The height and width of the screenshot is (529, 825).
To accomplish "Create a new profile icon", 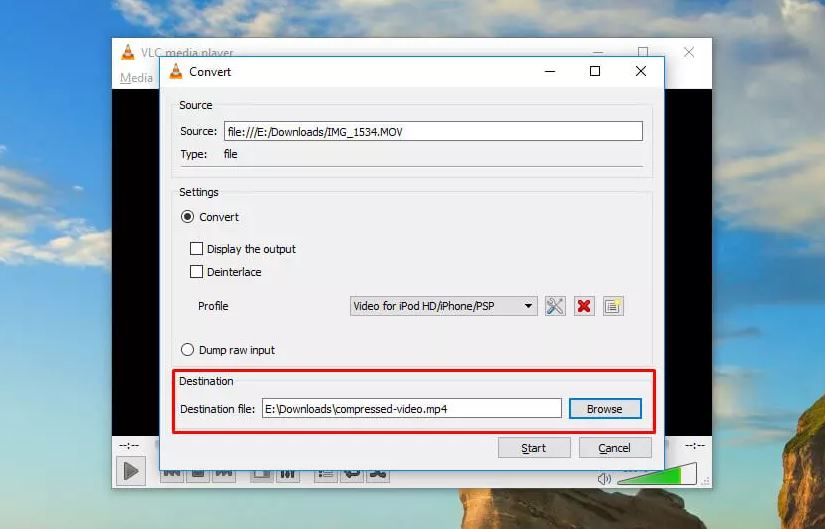I will pyautogui.click(x=613, y=306).
